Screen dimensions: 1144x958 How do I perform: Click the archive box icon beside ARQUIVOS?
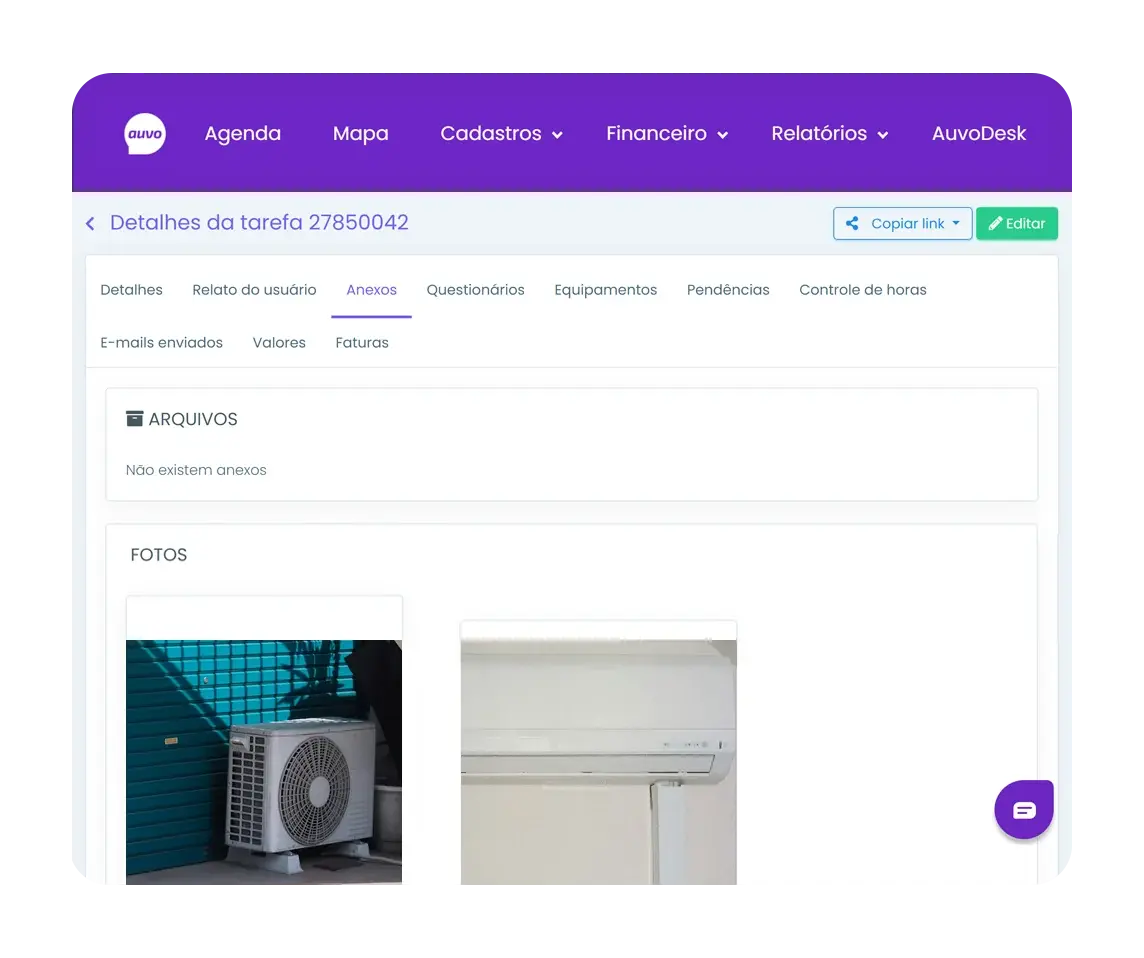tap(134, 419)
